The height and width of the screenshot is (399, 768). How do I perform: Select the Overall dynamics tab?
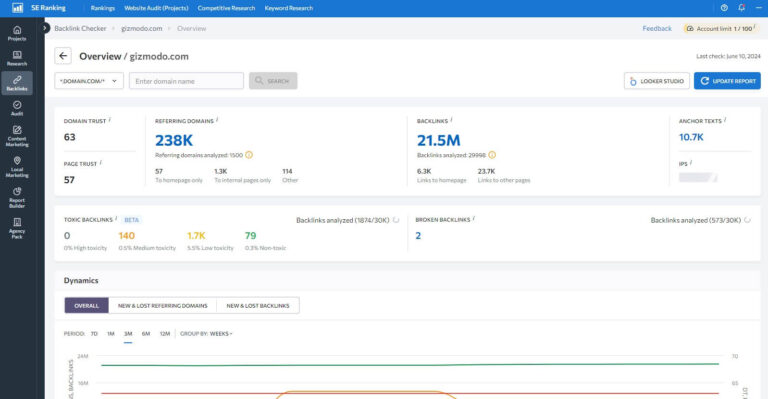click(x=87, y=305)
